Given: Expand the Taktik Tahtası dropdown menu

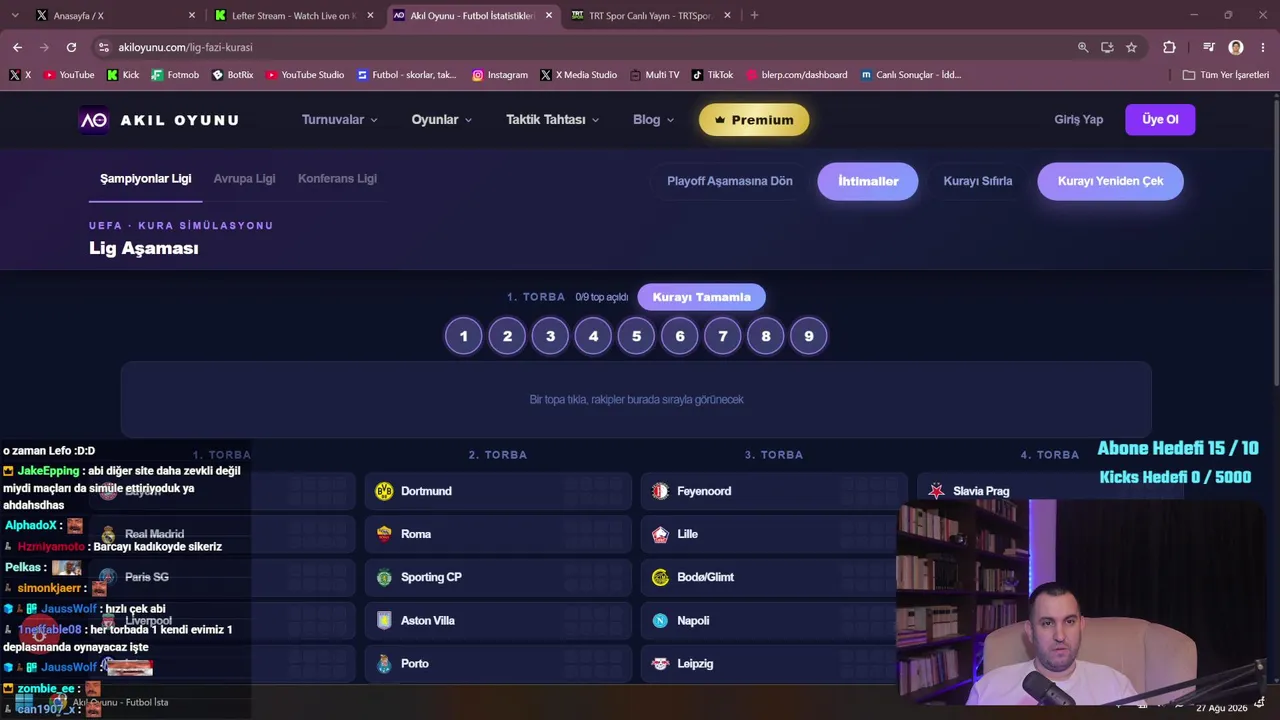Looking at the screenshot, I should pos(552,120).
